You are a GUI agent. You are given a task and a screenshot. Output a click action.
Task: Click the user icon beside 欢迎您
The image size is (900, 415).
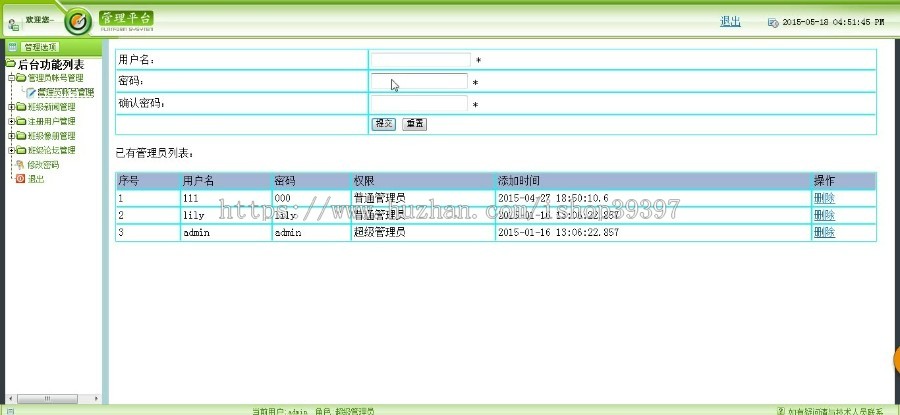point(13,24)
